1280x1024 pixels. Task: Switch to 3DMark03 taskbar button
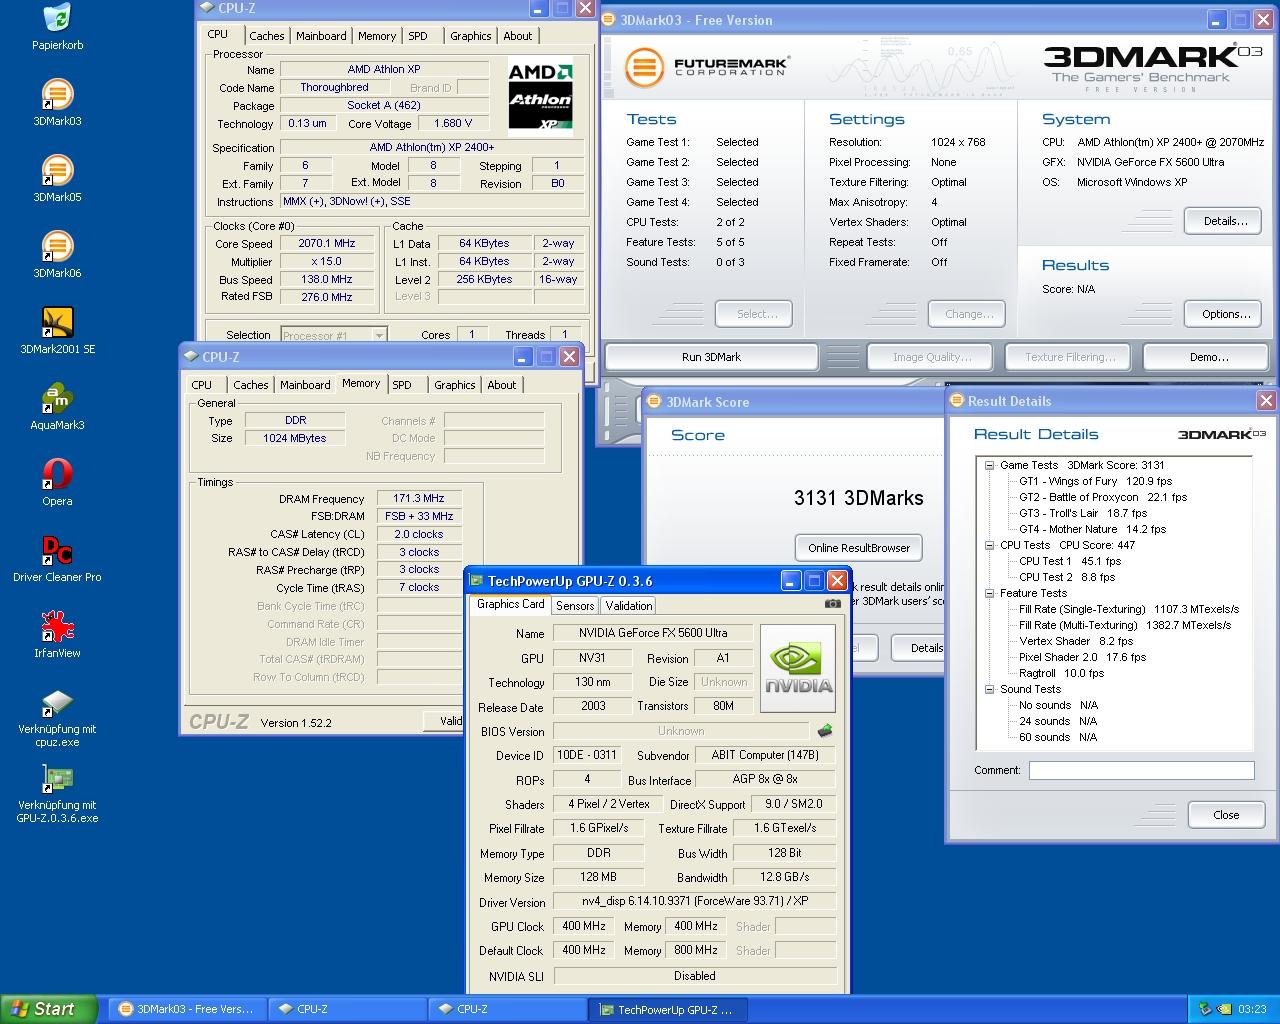(x=186, y=1009)
